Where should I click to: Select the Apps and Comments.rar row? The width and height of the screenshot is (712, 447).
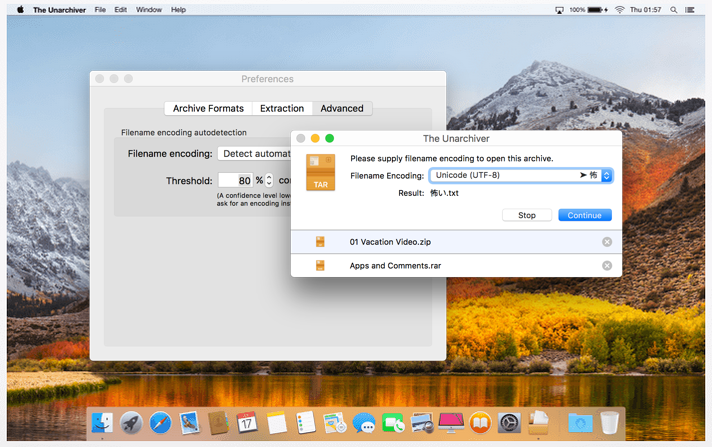tap(456, 265)
